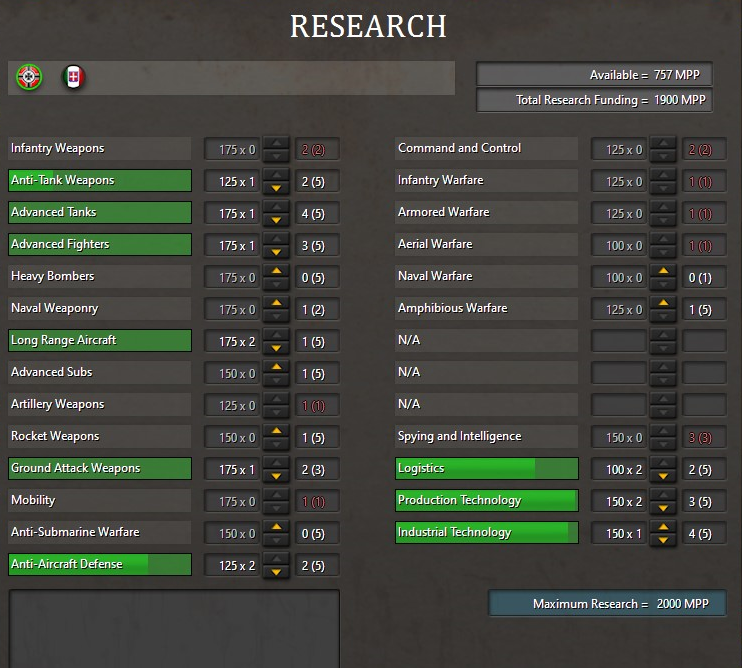Select the Command and Control research row
Image resolution: width=742 pixels, height=668 pixels.
click(x=487, y=149)
